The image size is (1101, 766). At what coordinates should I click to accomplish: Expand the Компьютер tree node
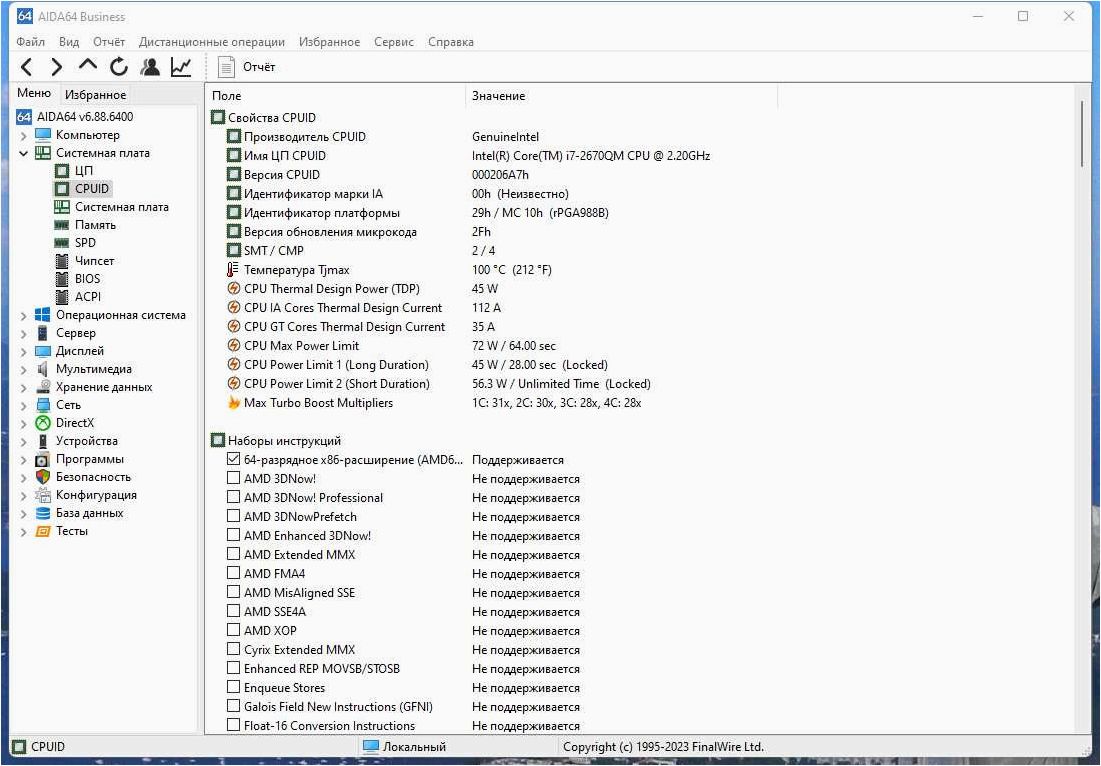23,135
